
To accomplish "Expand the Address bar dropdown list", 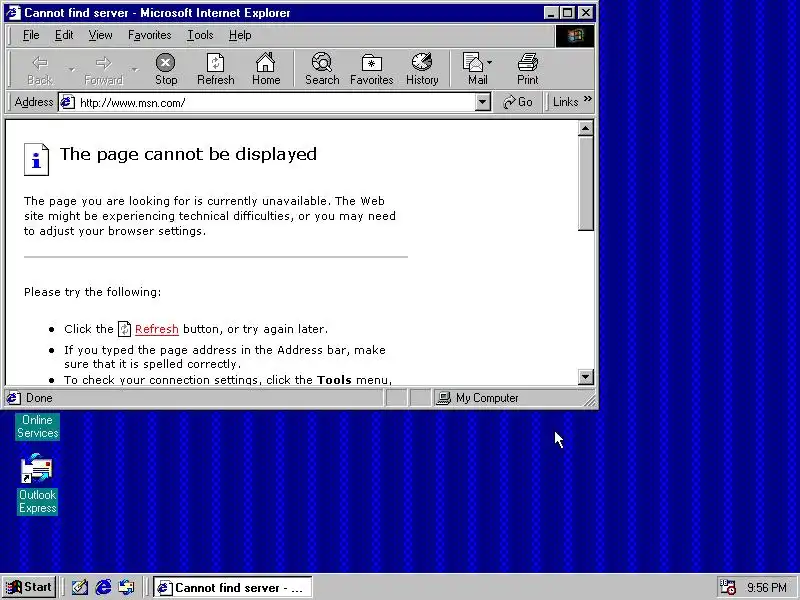I will click(x=482, y=102).
